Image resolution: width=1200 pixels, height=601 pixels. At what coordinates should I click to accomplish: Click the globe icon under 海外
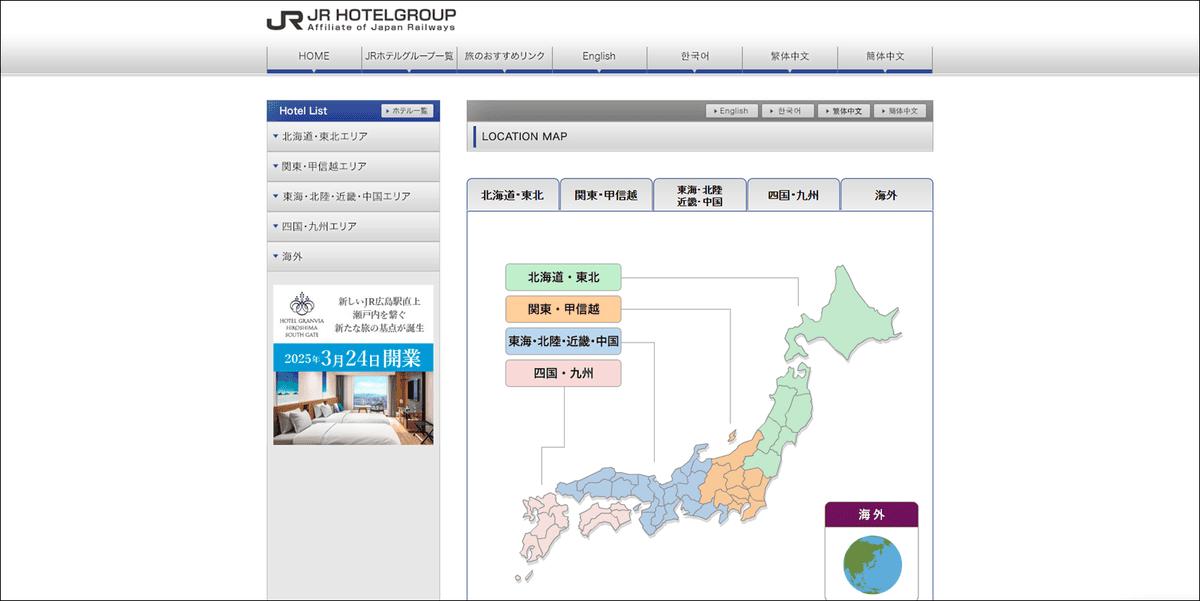[871, 565]
